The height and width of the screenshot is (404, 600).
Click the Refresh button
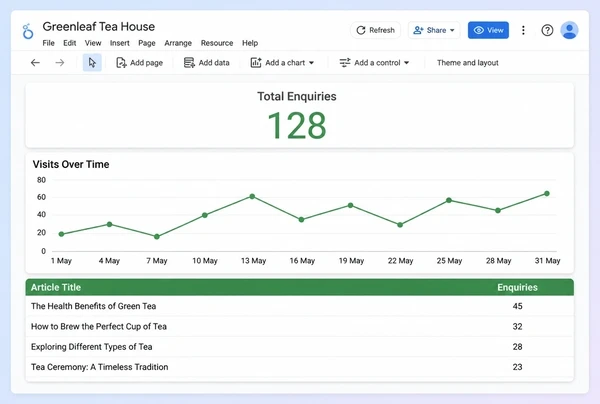pos(375,30)
